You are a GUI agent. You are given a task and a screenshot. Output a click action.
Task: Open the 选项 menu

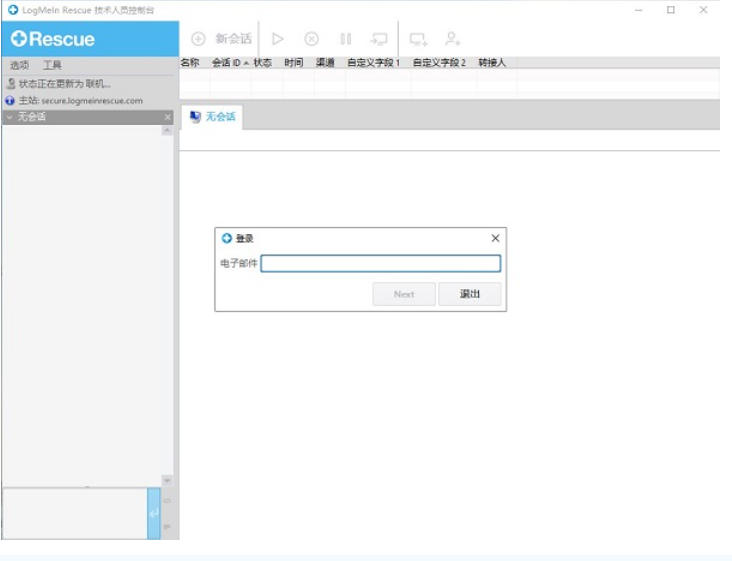19,65
